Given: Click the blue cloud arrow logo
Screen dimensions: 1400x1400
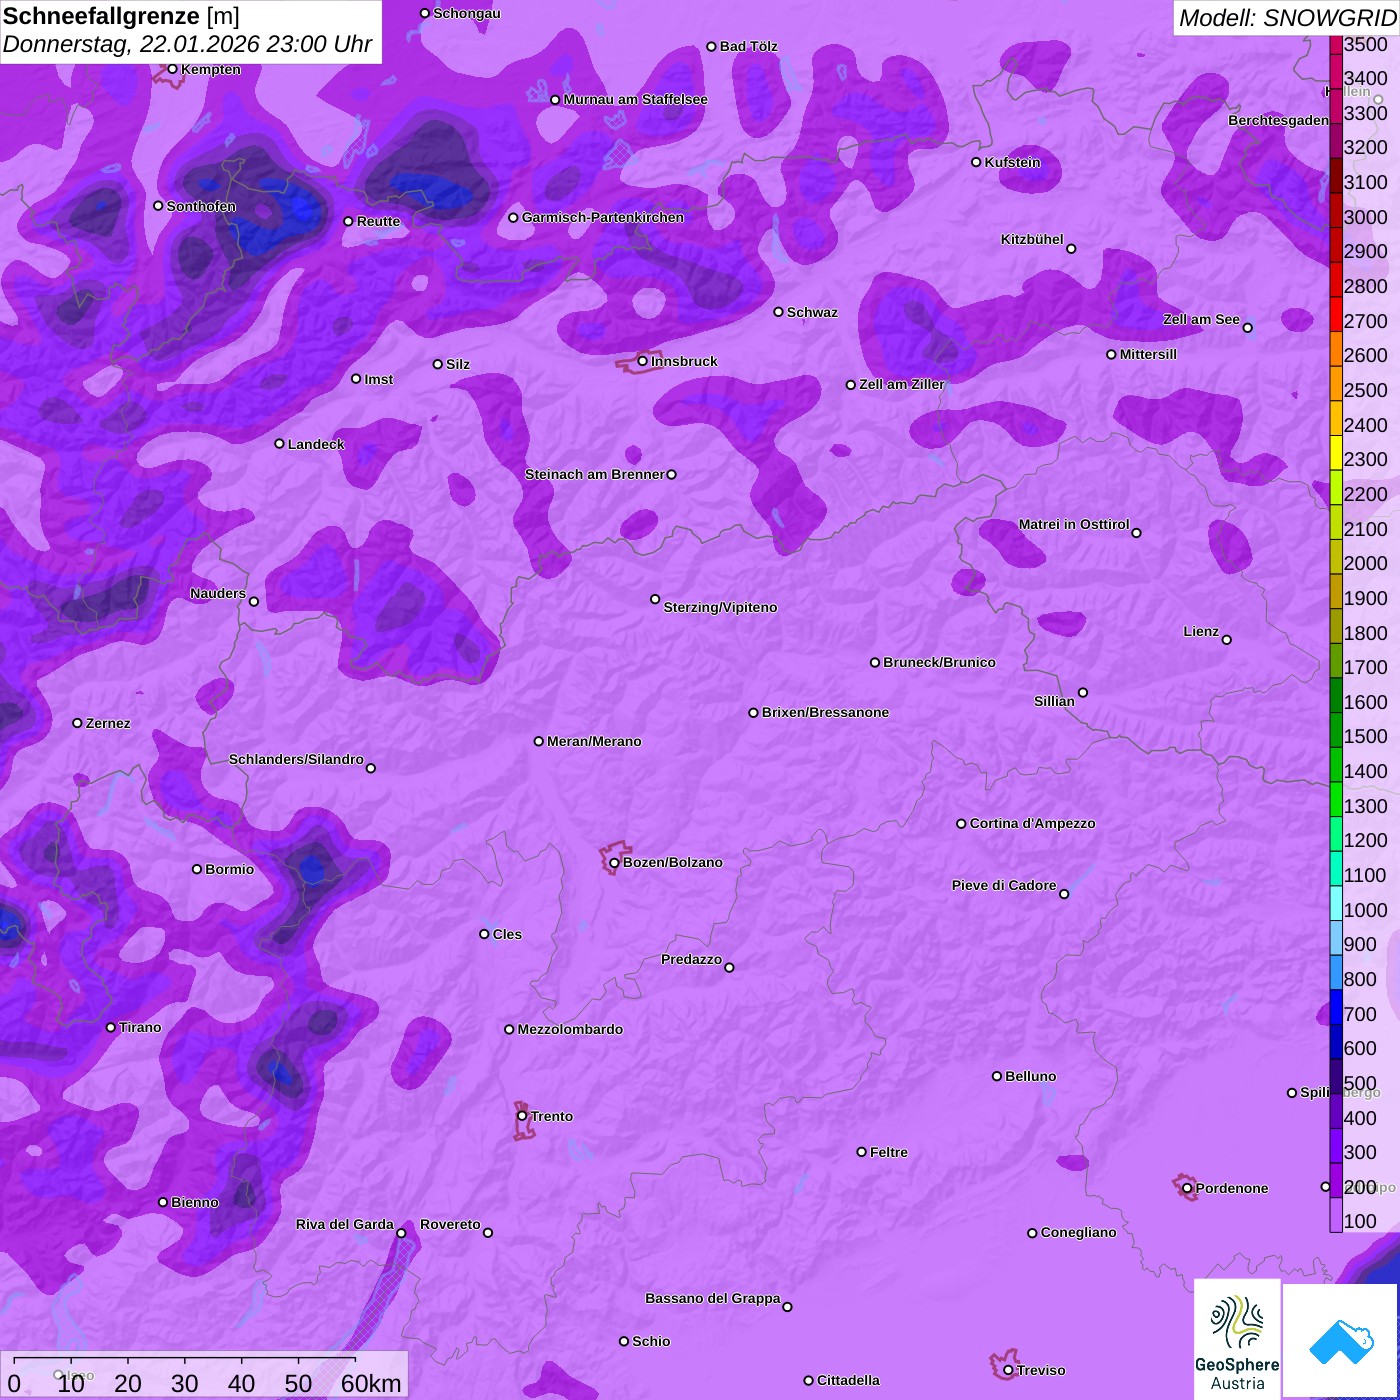Looking at the screenshot, I should coord(1341,1342).
